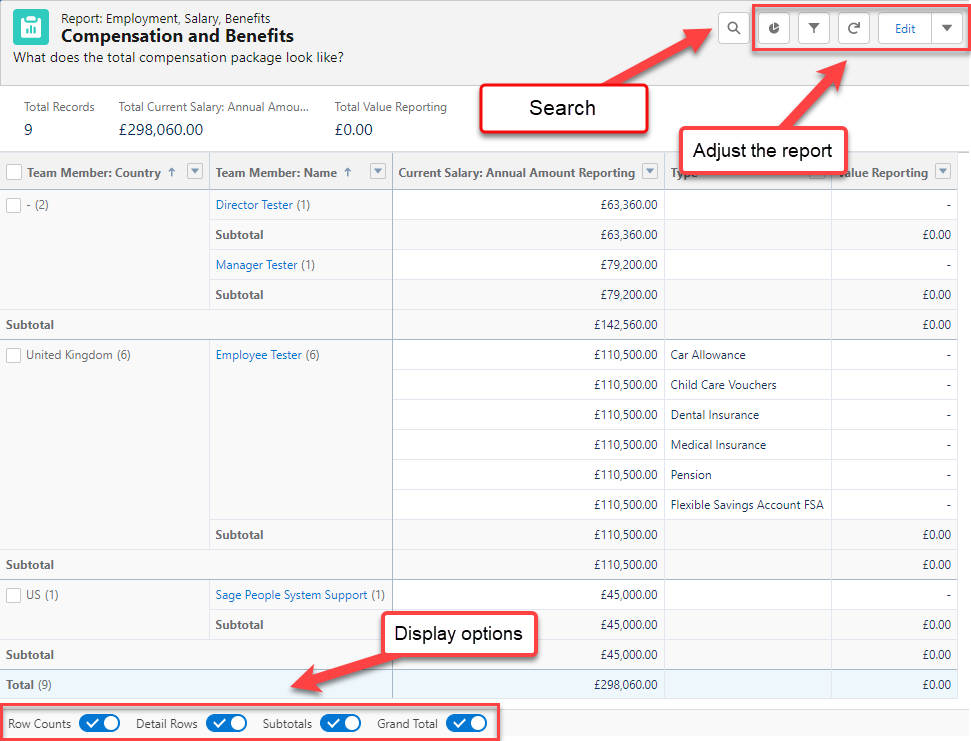Click the Compensation and Benefits report icon
This screenshot has width=971, height=741.
coord(31,27)
